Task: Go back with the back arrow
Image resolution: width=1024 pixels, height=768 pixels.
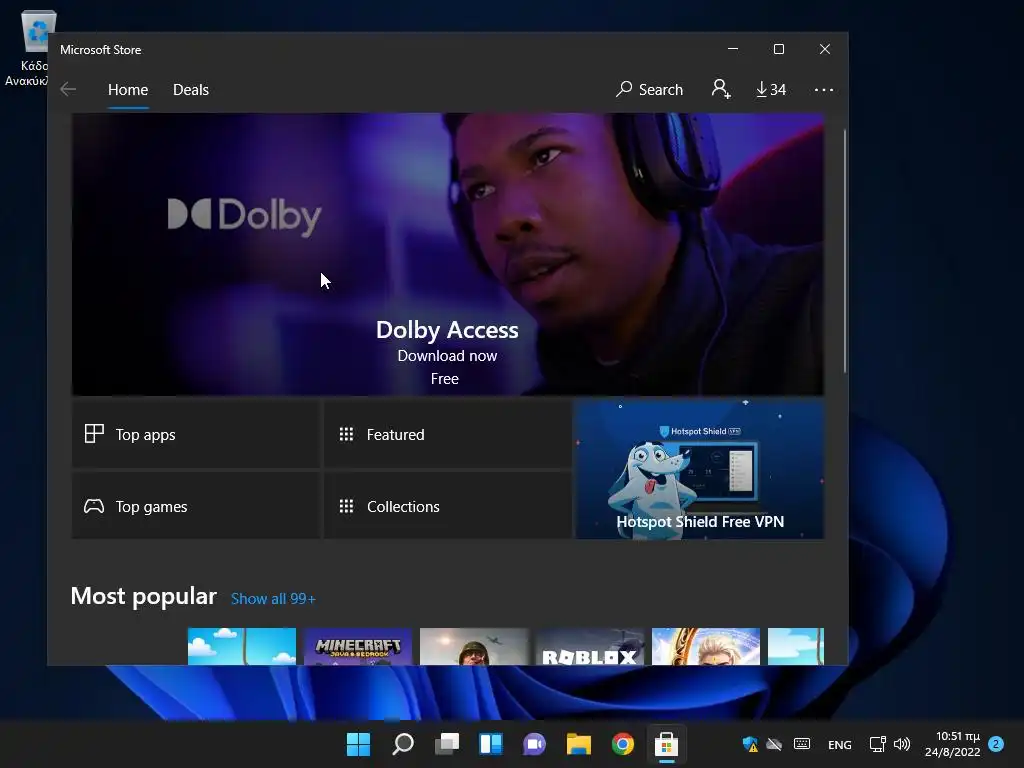Action: click(x=68, y=89)
